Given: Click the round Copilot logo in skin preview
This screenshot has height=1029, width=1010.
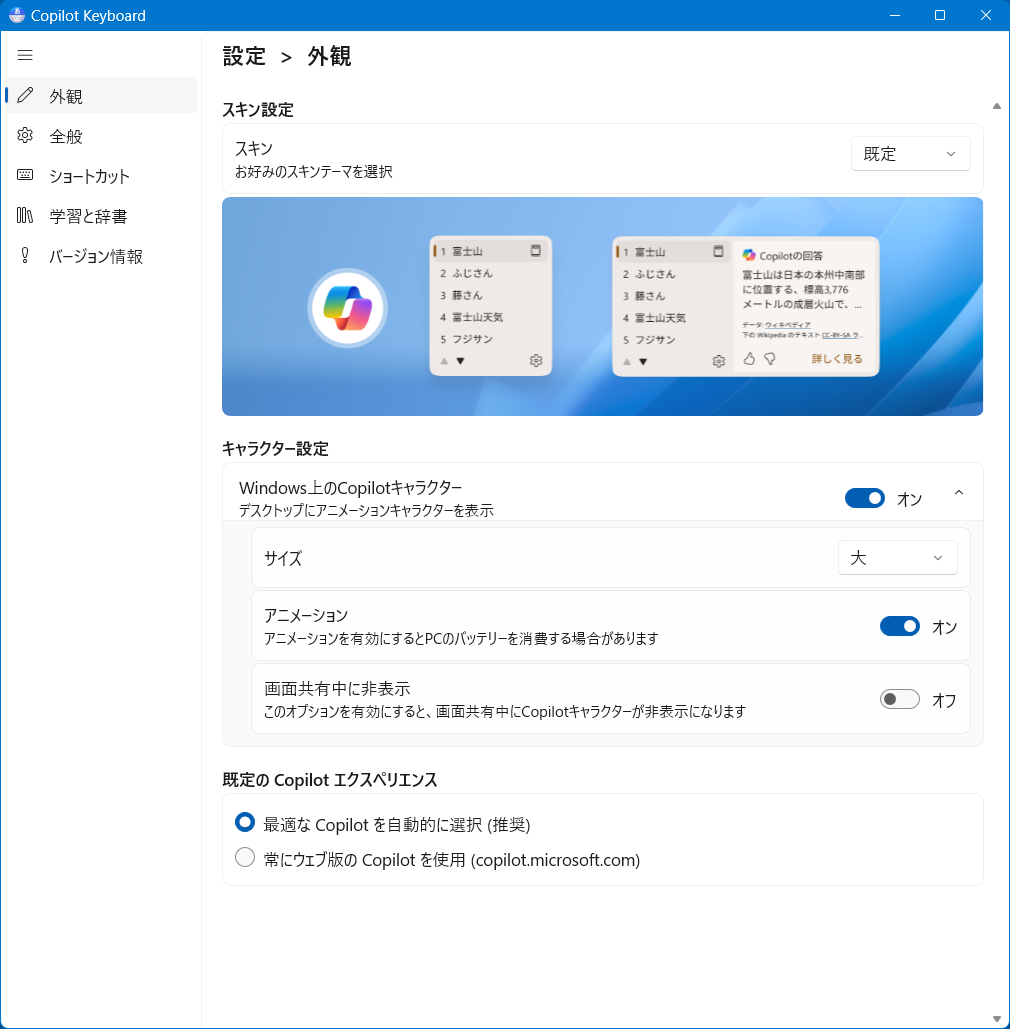Looking at the screenshot, I should point(348,308).
